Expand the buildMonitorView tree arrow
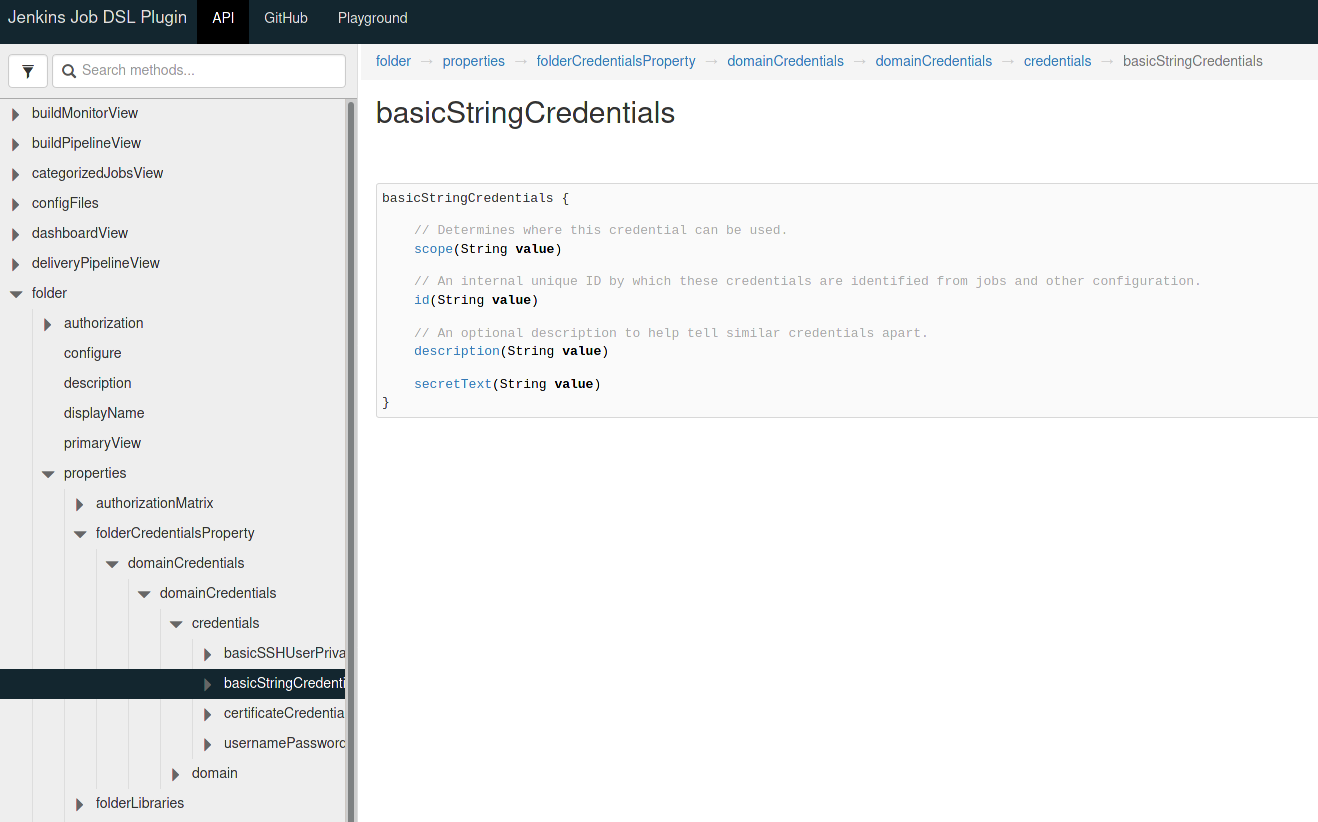The image size is (1318, 822). click(x=15, y=114)
